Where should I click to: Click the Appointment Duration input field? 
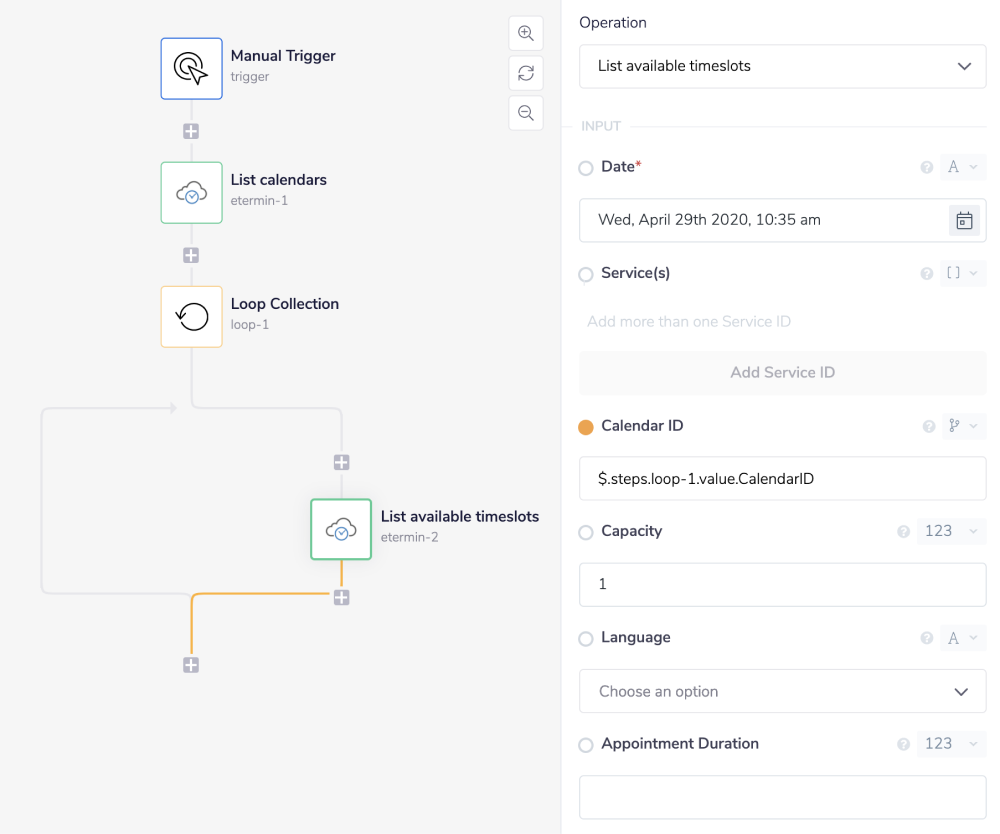coord(782,797)
